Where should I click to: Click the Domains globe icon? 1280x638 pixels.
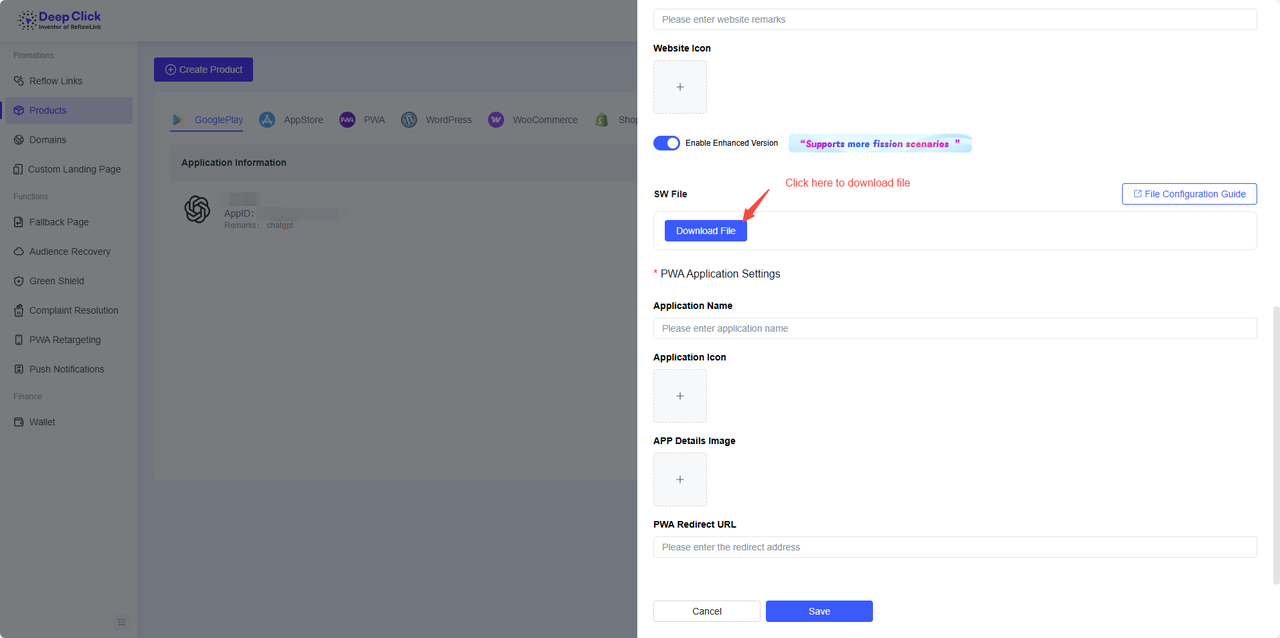[19, 140]
